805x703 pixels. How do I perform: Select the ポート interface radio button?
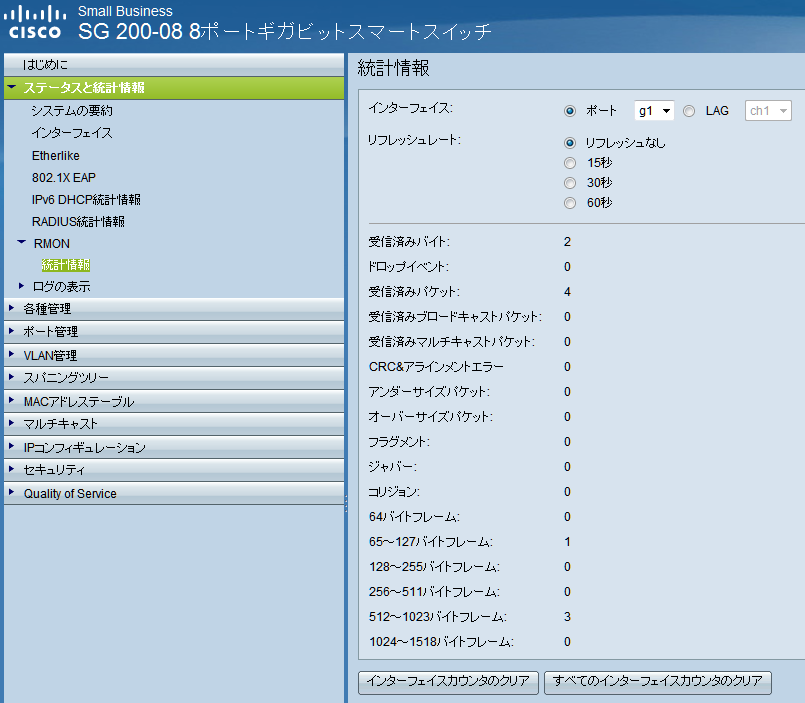(x=569, y=111)
